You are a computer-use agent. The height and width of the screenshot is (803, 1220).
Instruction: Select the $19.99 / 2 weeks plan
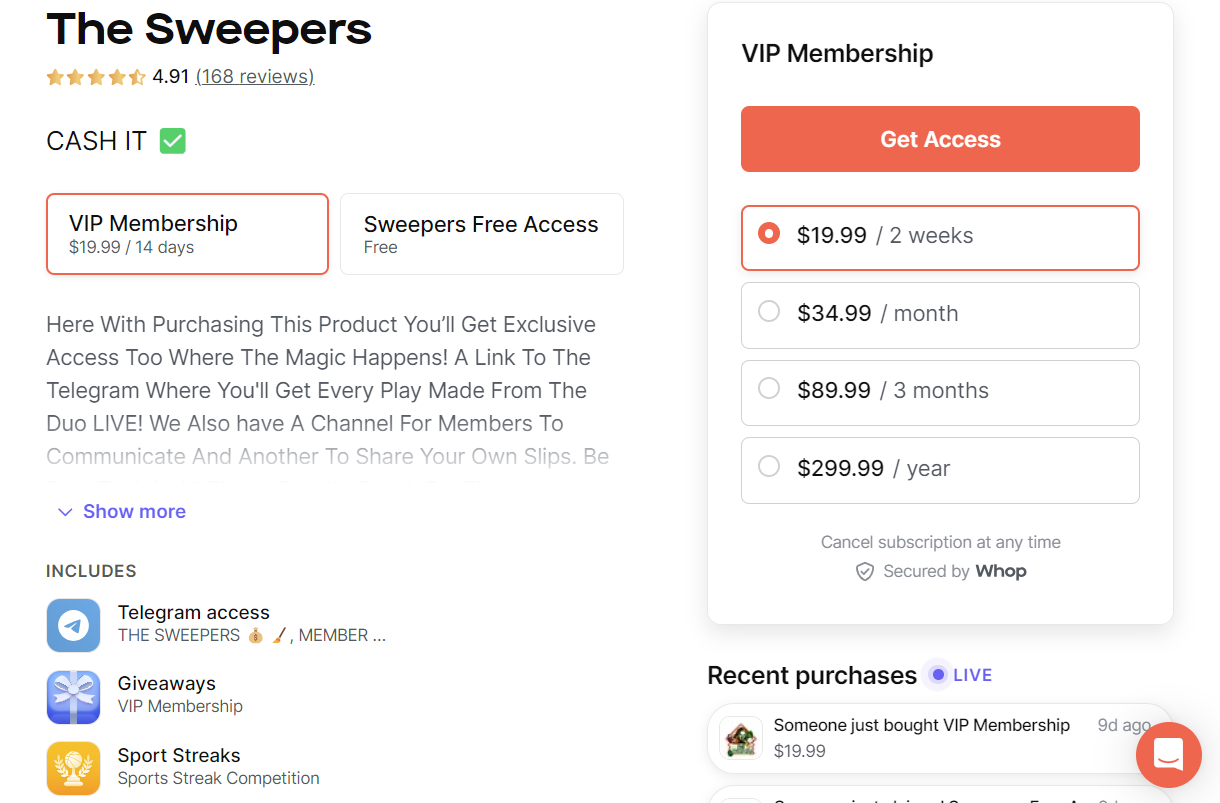[x=940, y=238]
